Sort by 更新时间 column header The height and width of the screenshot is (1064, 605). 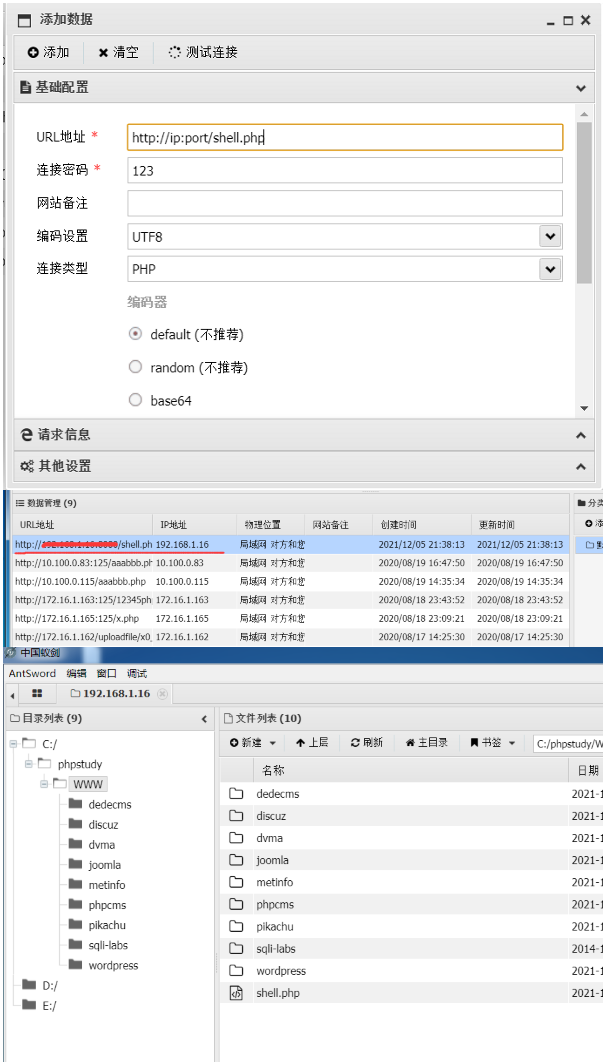pos(520,525)
